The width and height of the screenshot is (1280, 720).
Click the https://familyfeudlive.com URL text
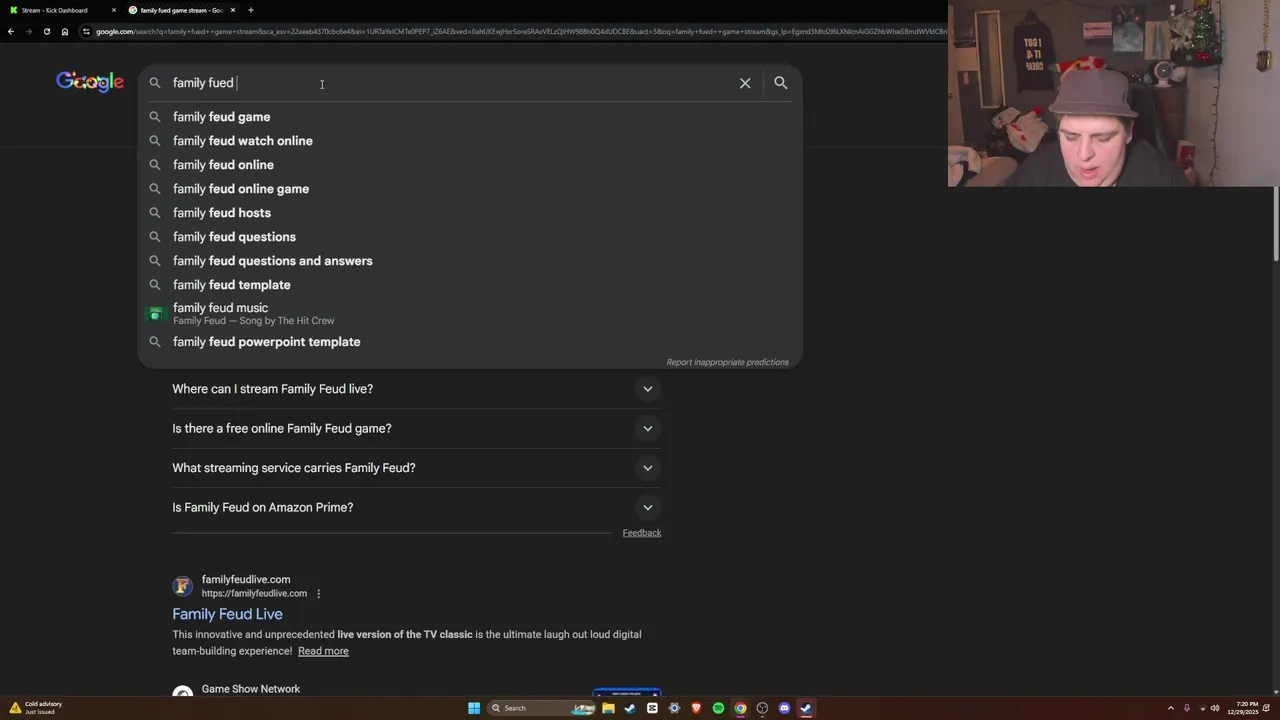click(x=254, y=594)
